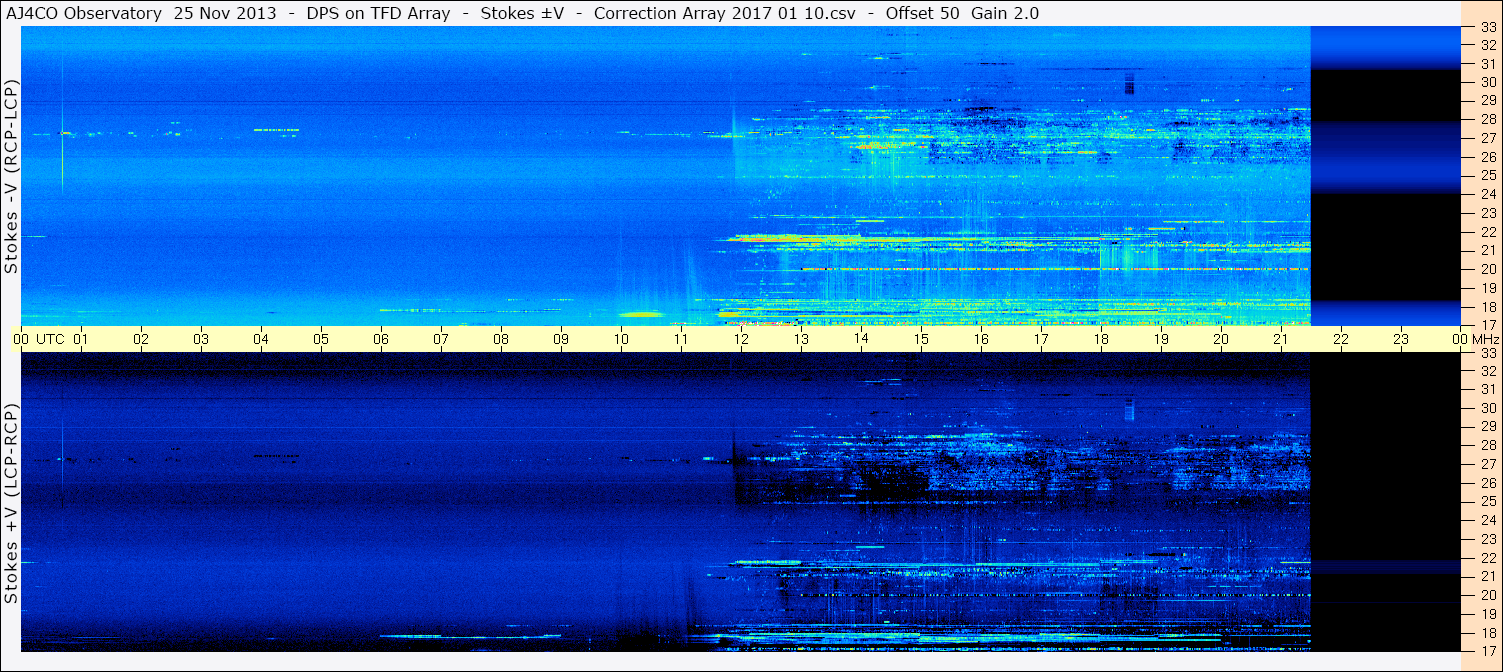Select the 12 hour tick on time axis
Viewport: 1503px width, 672px height.
[x=741, y=339]
